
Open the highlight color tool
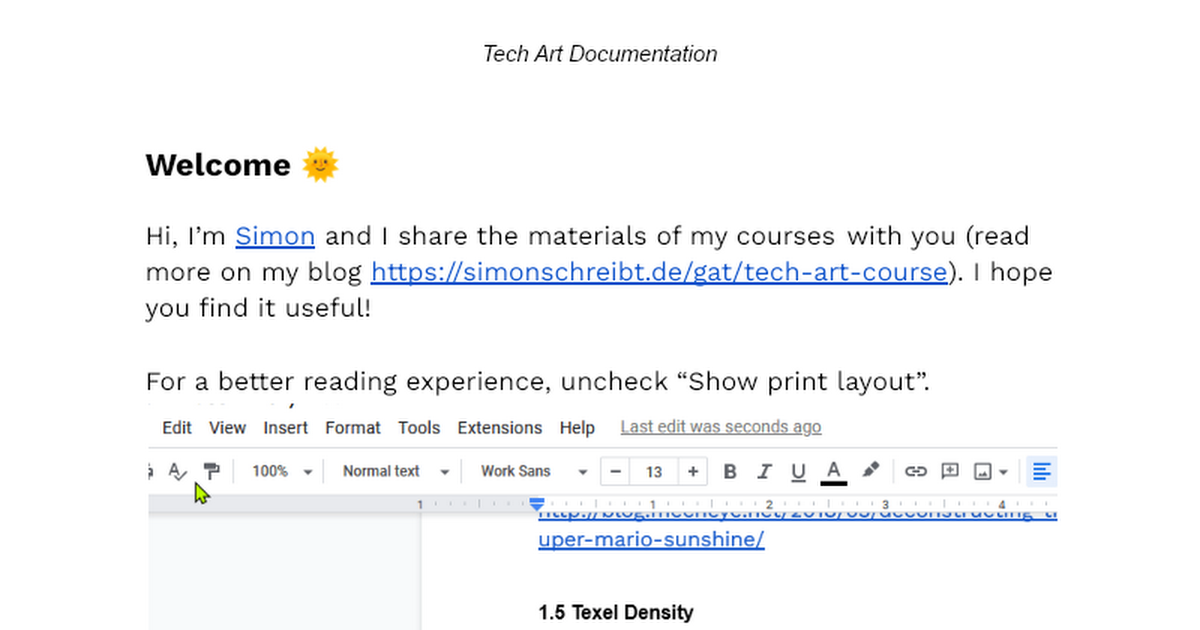click(x=870, y=471)
